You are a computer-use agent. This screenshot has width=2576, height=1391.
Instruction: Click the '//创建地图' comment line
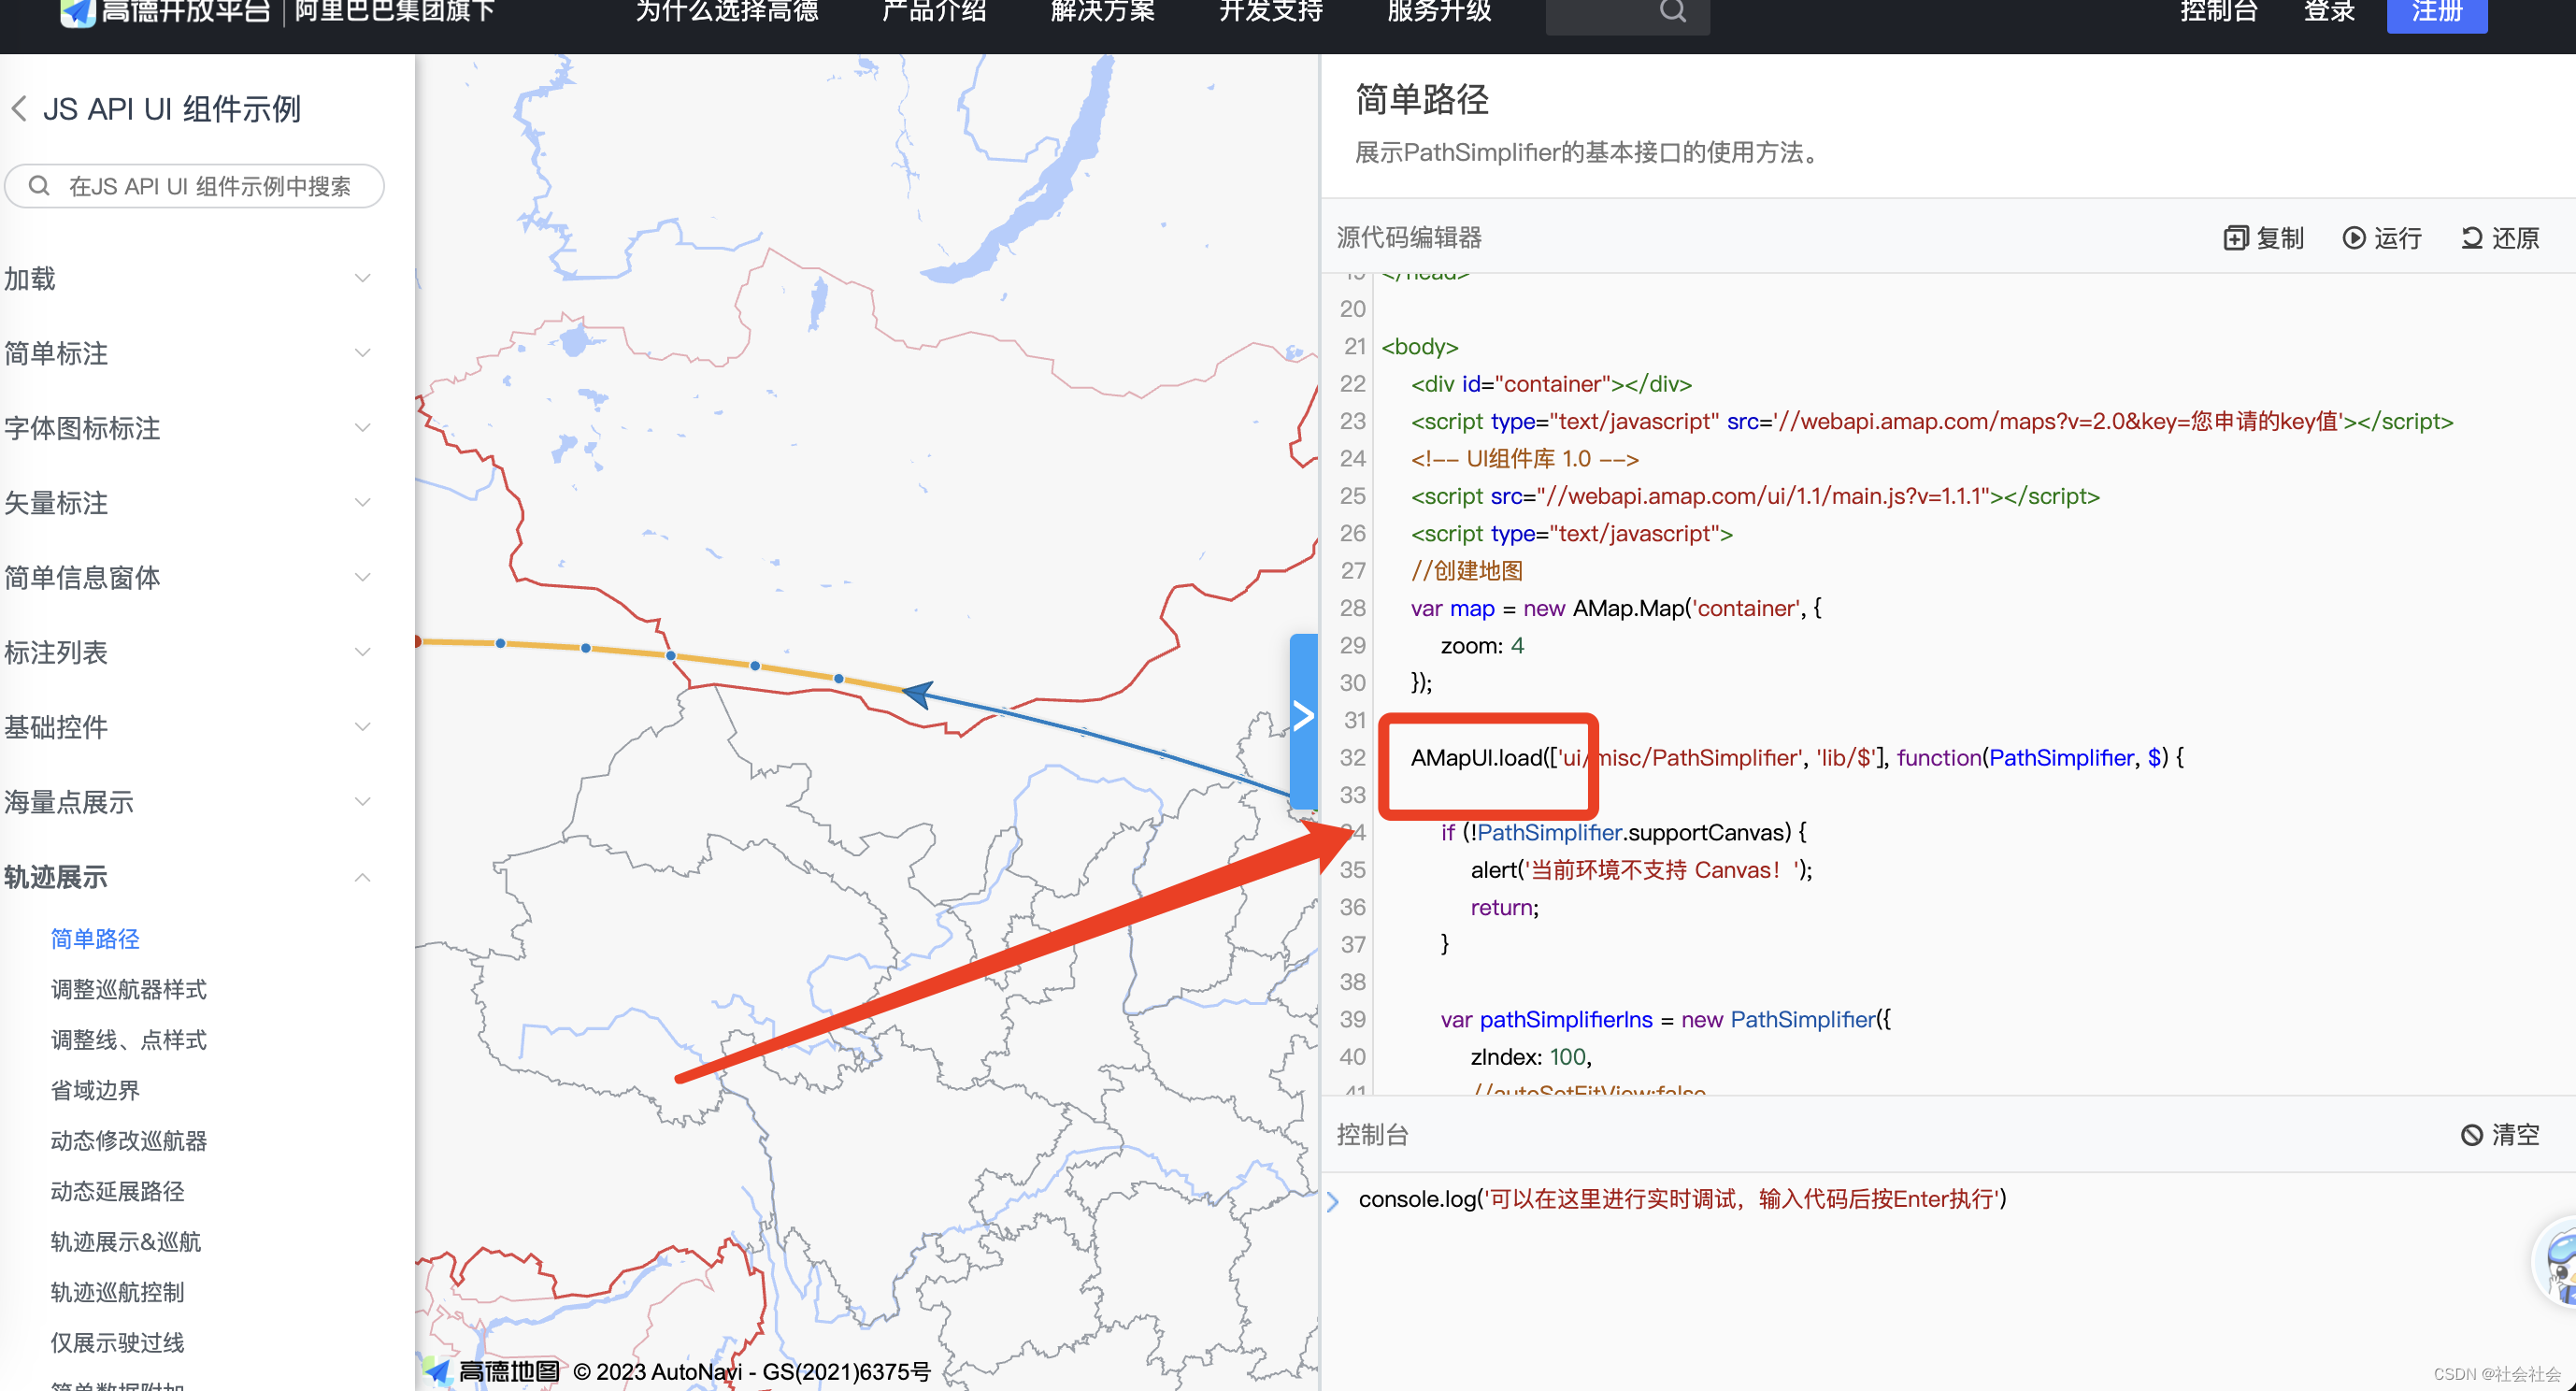[x=1467, y=570]
